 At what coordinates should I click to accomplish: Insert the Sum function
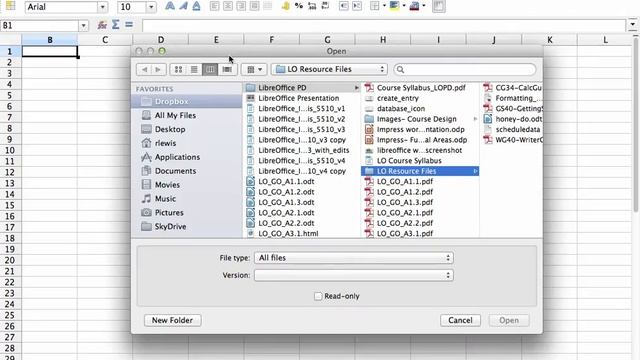coord(116,25)
